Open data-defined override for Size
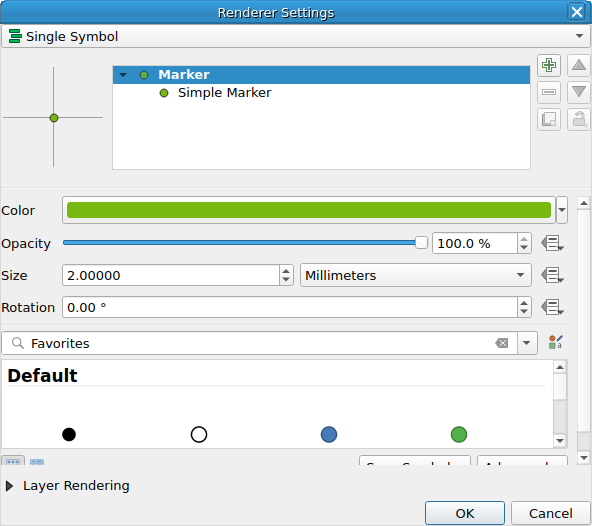 point(552,275)
